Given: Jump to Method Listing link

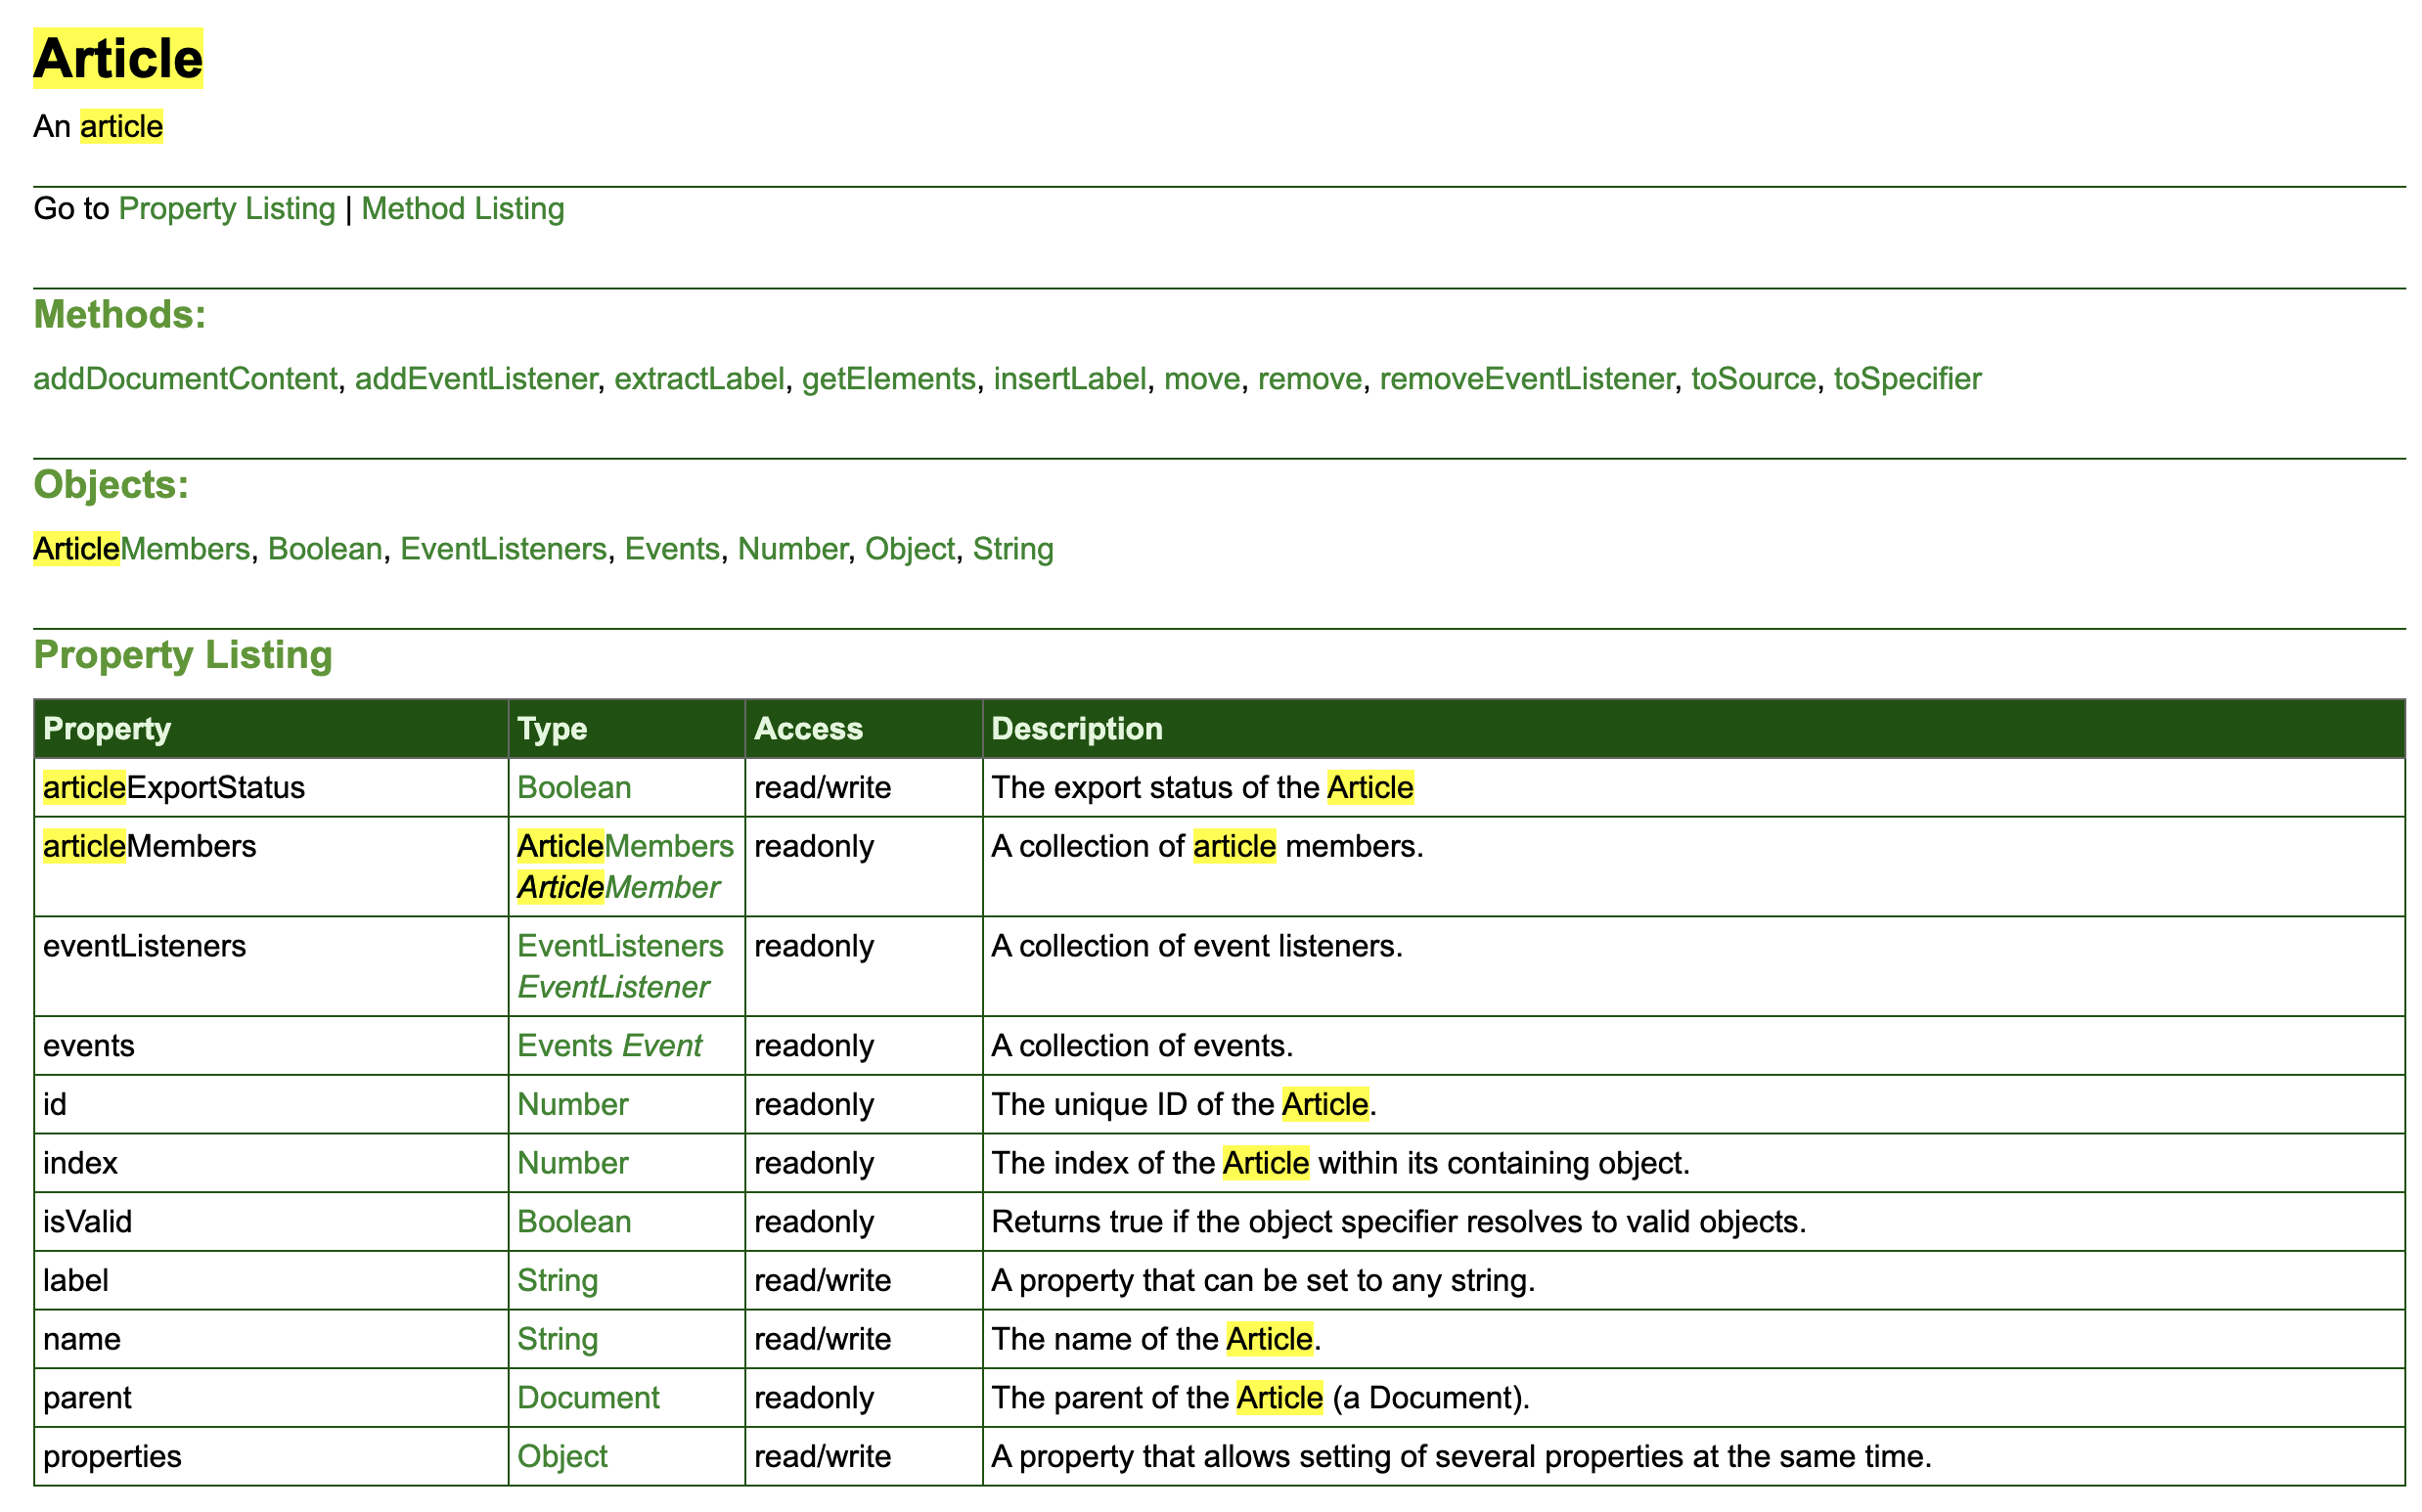Looking at the screenshot, I should pyautogui.click(x=462, y=209).
